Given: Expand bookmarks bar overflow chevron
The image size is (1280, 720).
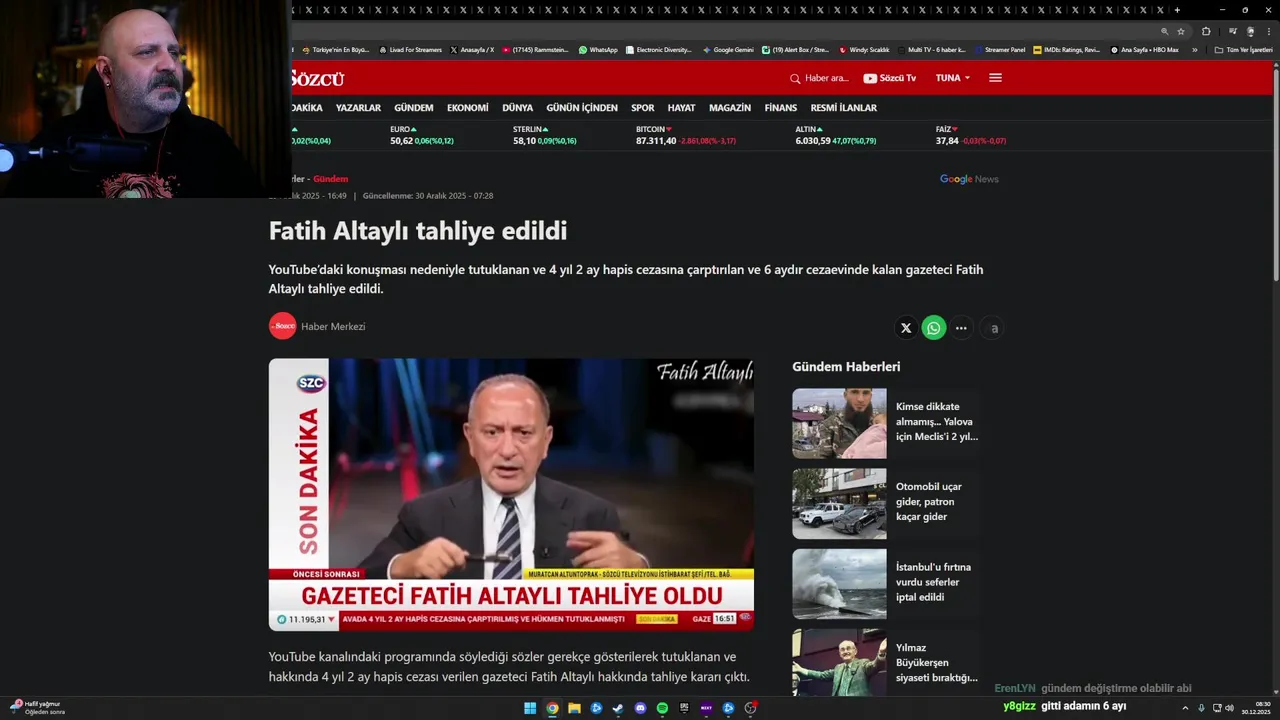Looking at the screenshot, I should (1195, 50).
